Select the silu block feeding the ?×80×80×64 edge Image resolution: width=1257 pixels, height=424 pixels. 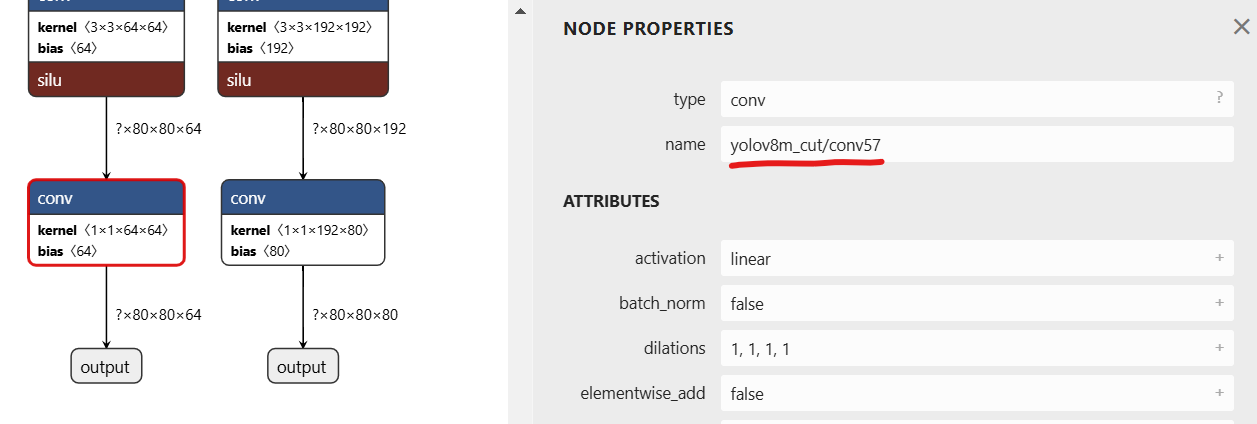pos(106,80)
